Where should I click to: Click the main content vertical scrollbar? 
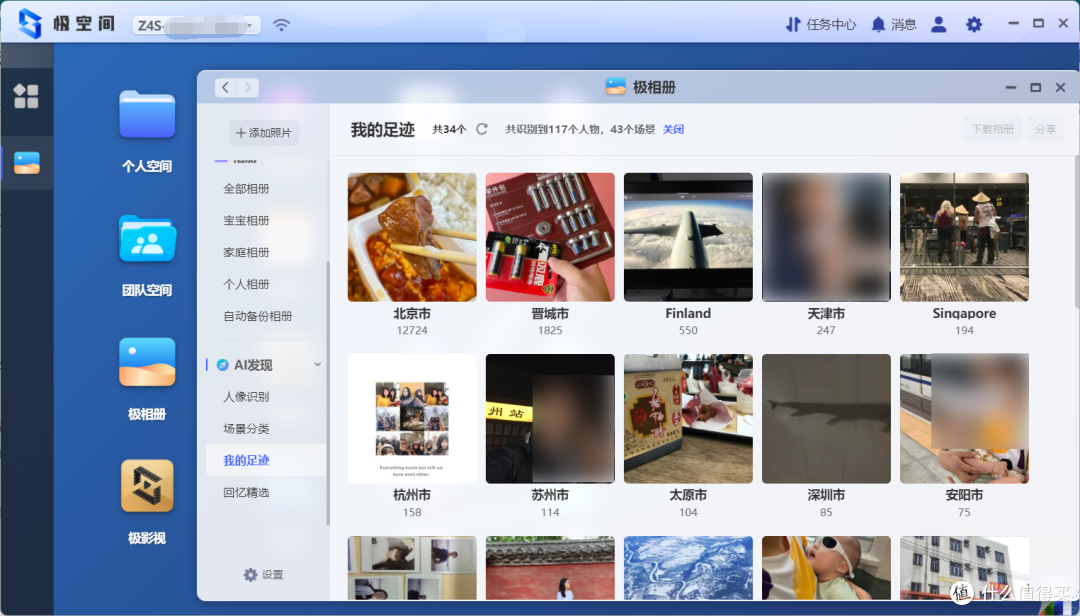[x=1077, y=232]
